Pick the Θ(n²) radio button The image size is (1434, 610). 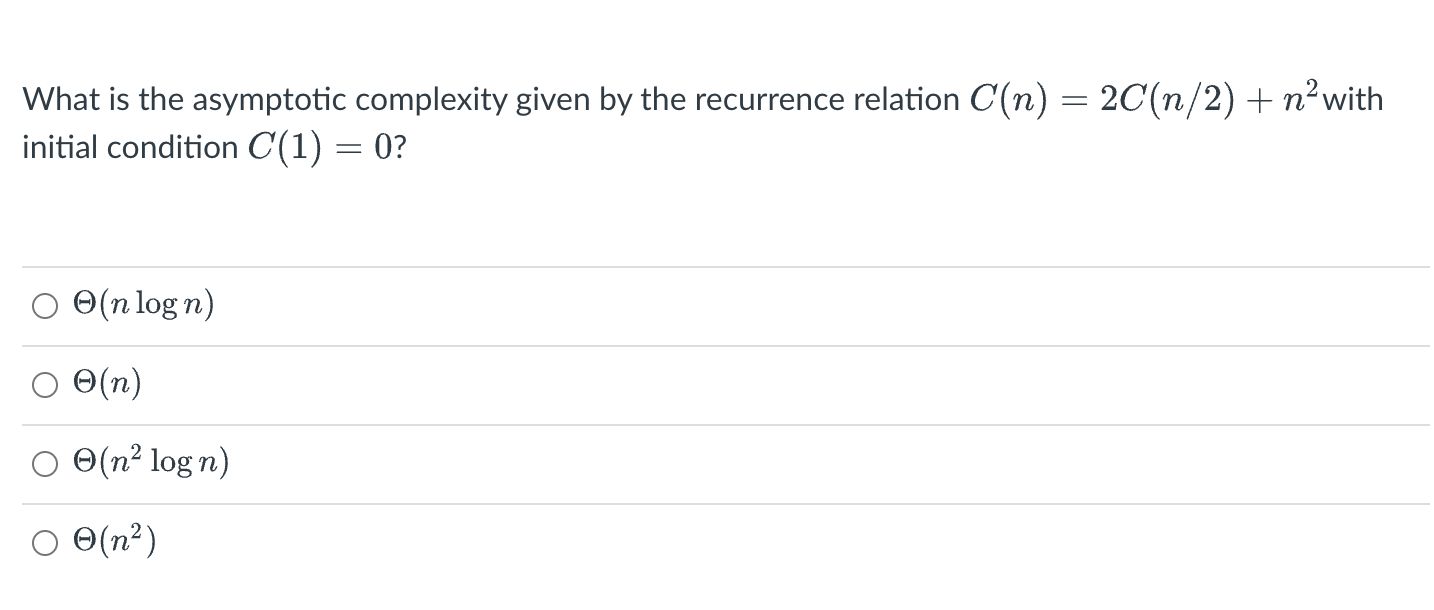point(45,543)
